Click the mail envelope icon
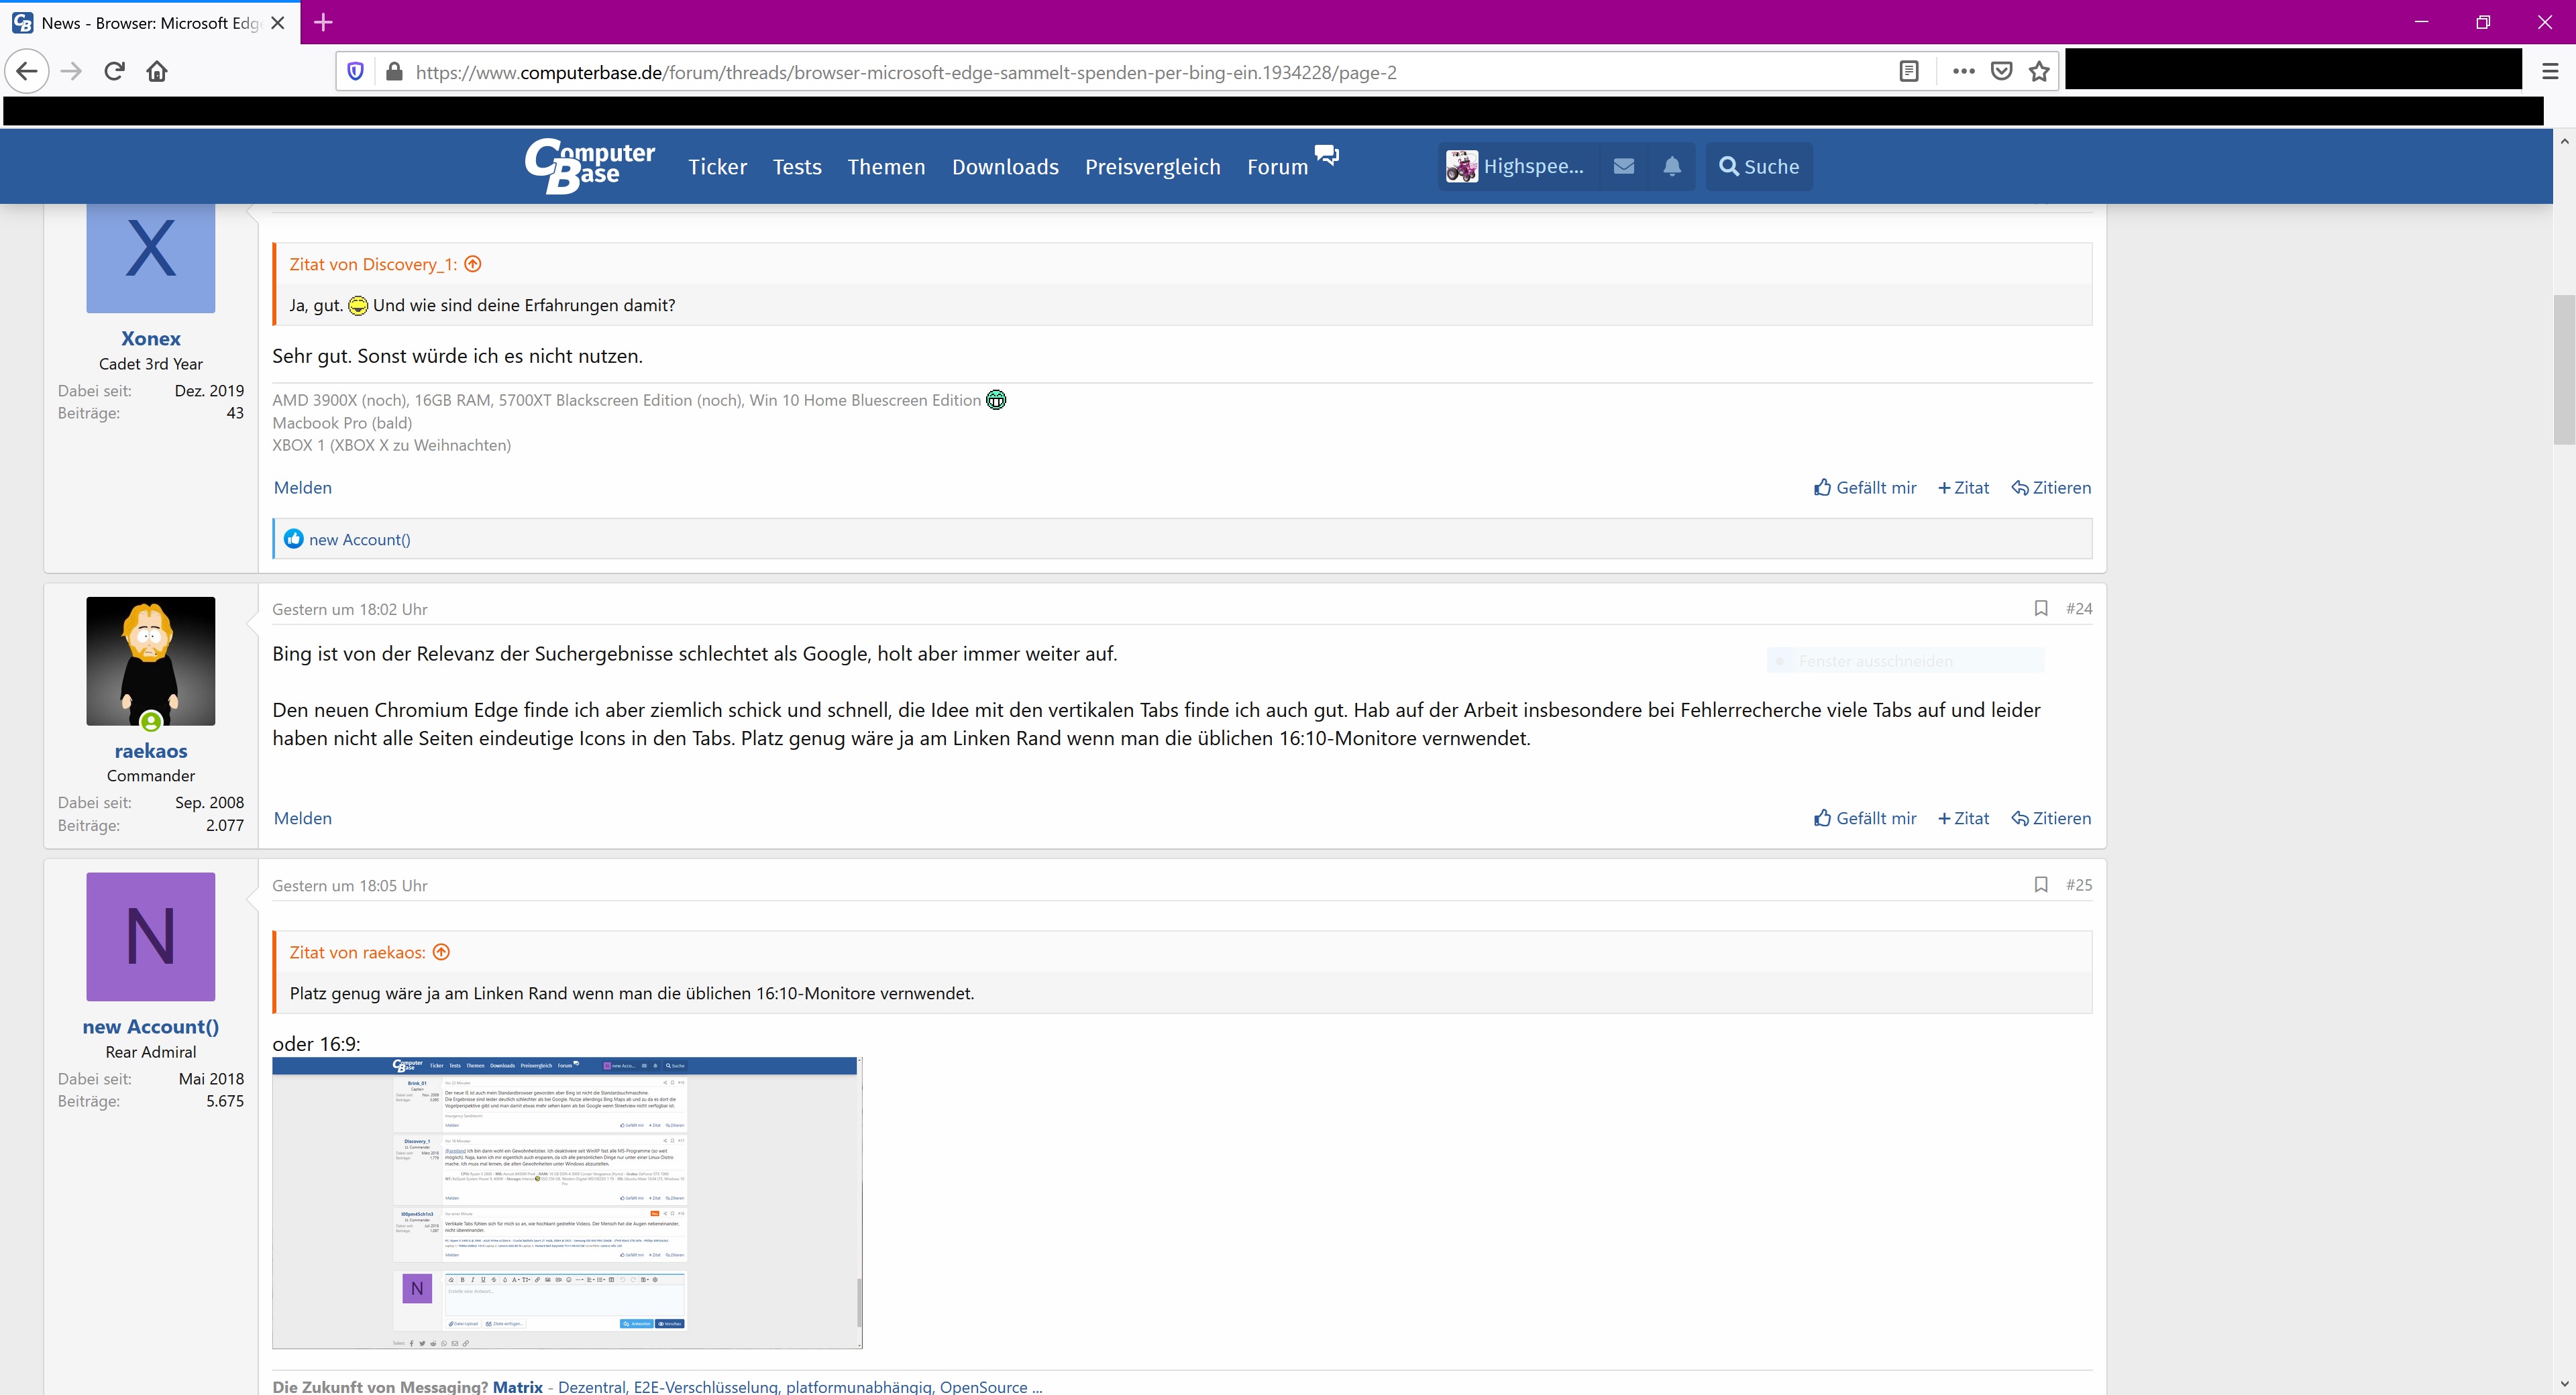Viewport: 2576px width, 1395px height. pyautogui.click(x=1621, y=165)
